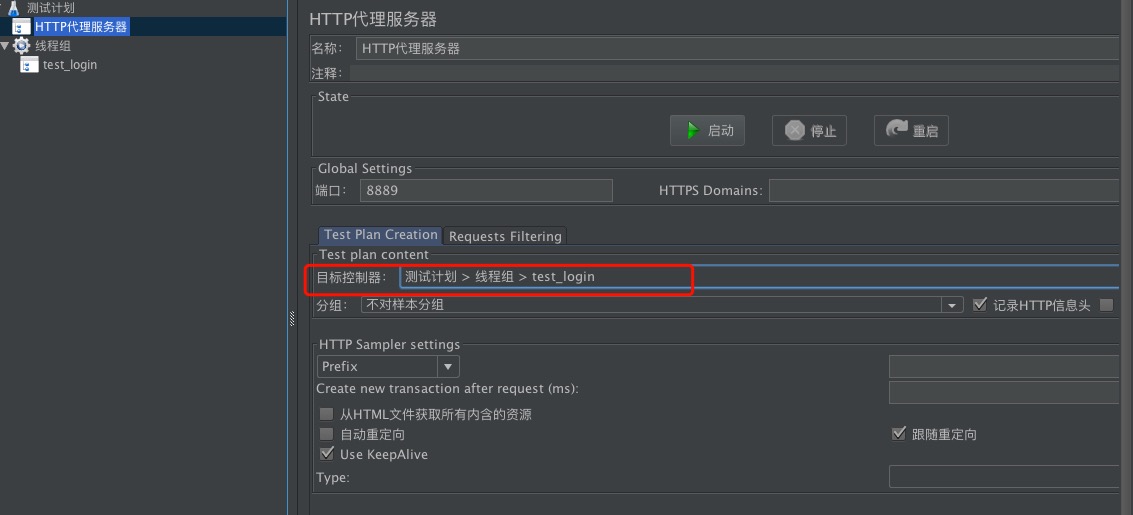The image size is (1133, 515).
Task: Open the 分组 grouping dropdown
Action: click(x=663, y=305)
